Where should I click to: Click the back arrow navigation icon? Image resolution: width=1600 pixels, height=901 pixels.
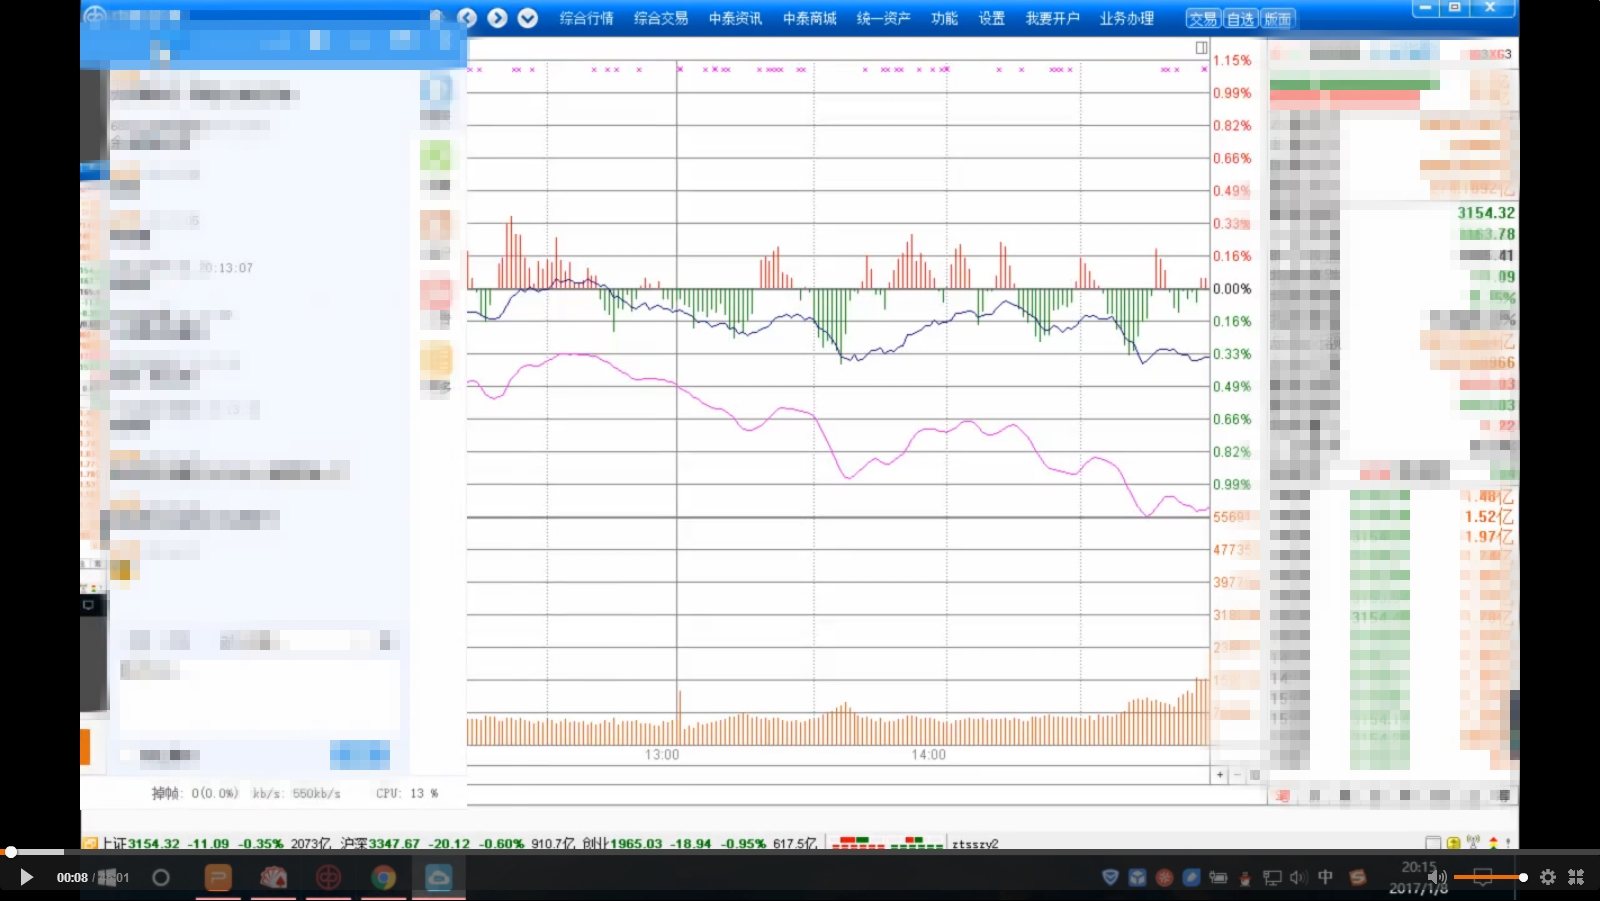click(467, 18)
